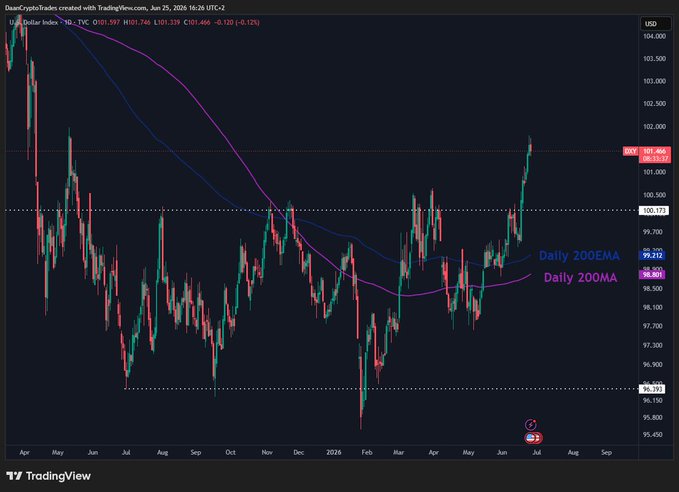Click the 102.500 price axis label
This screenshot has height=492, width=679.
(654, 104)
